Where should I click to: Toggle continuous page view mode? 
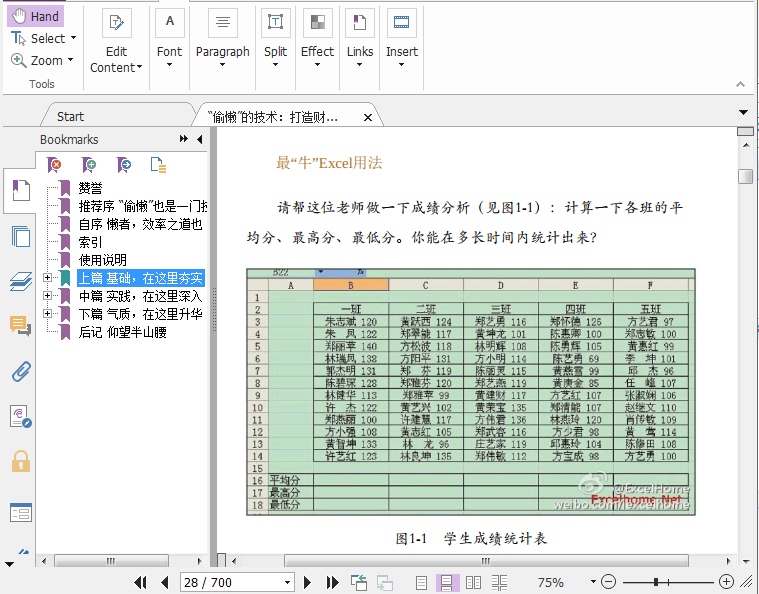[x=447, y=582]
